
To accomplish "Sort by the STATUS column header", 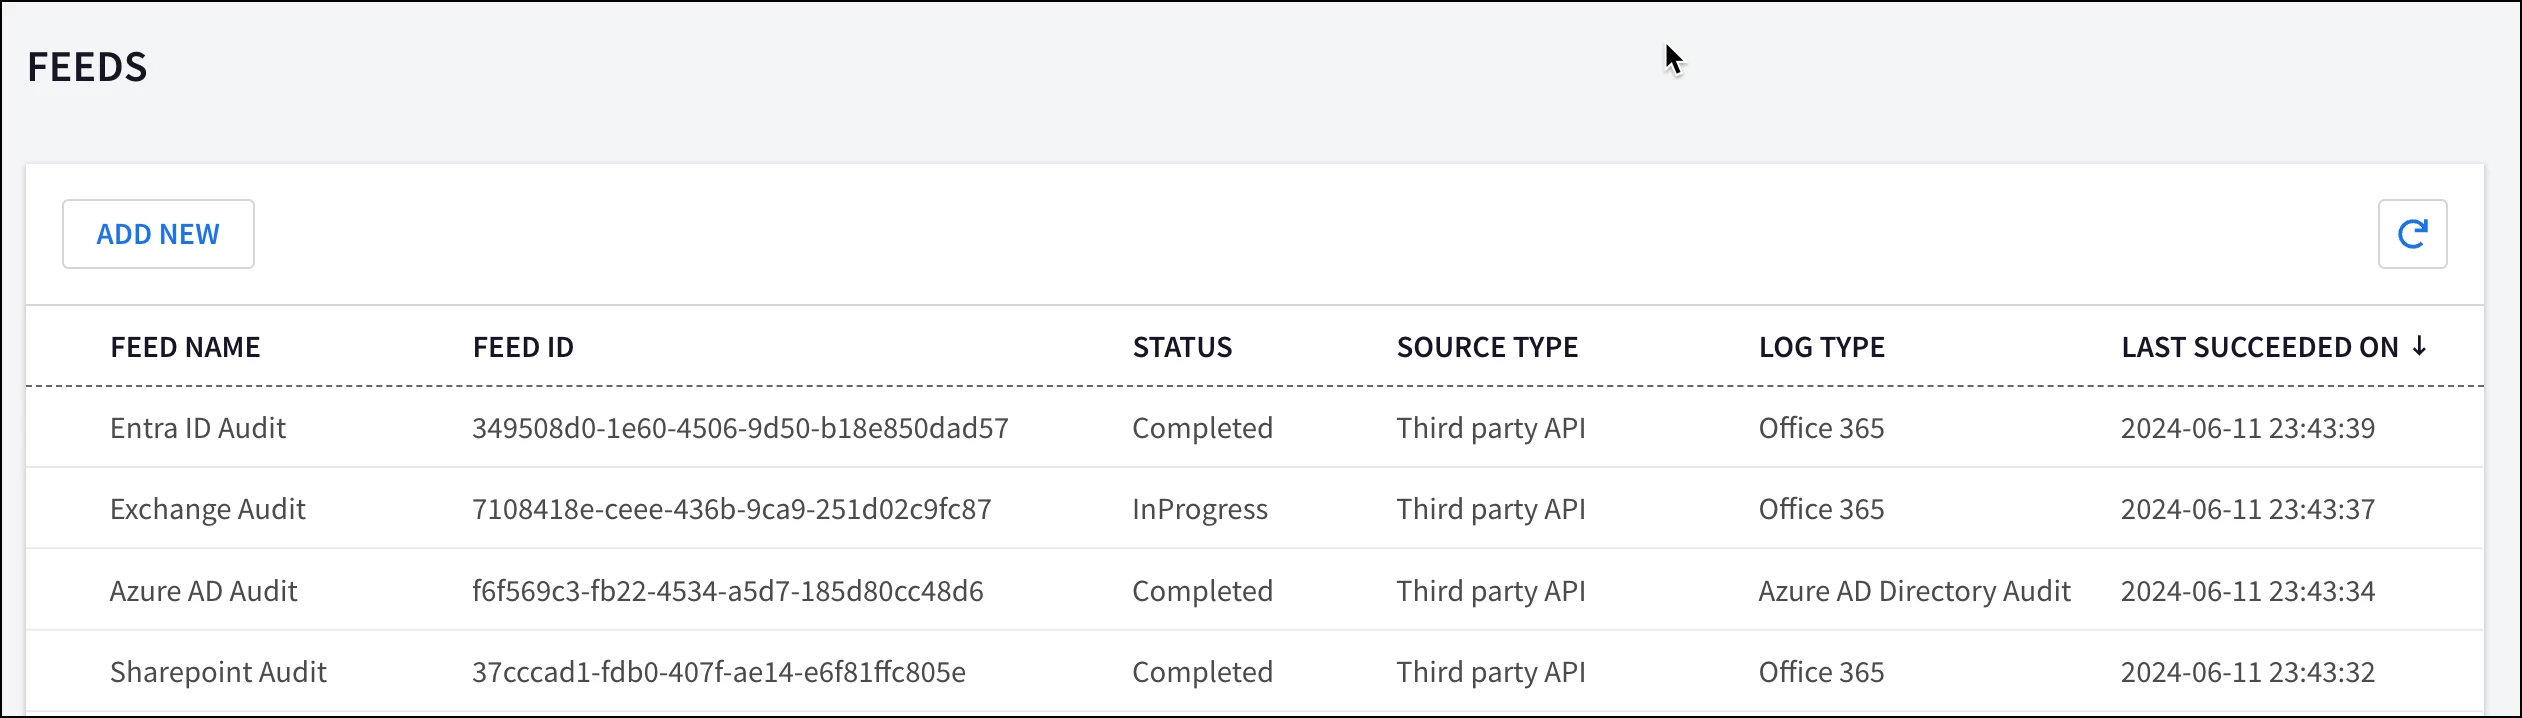I will pos(1182,347).
